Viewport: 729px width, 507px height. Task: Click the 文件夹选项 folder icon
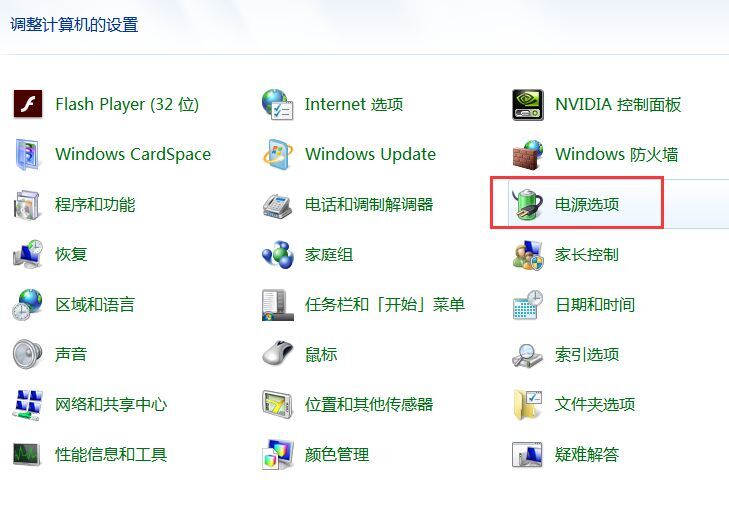tap(528, 405)
